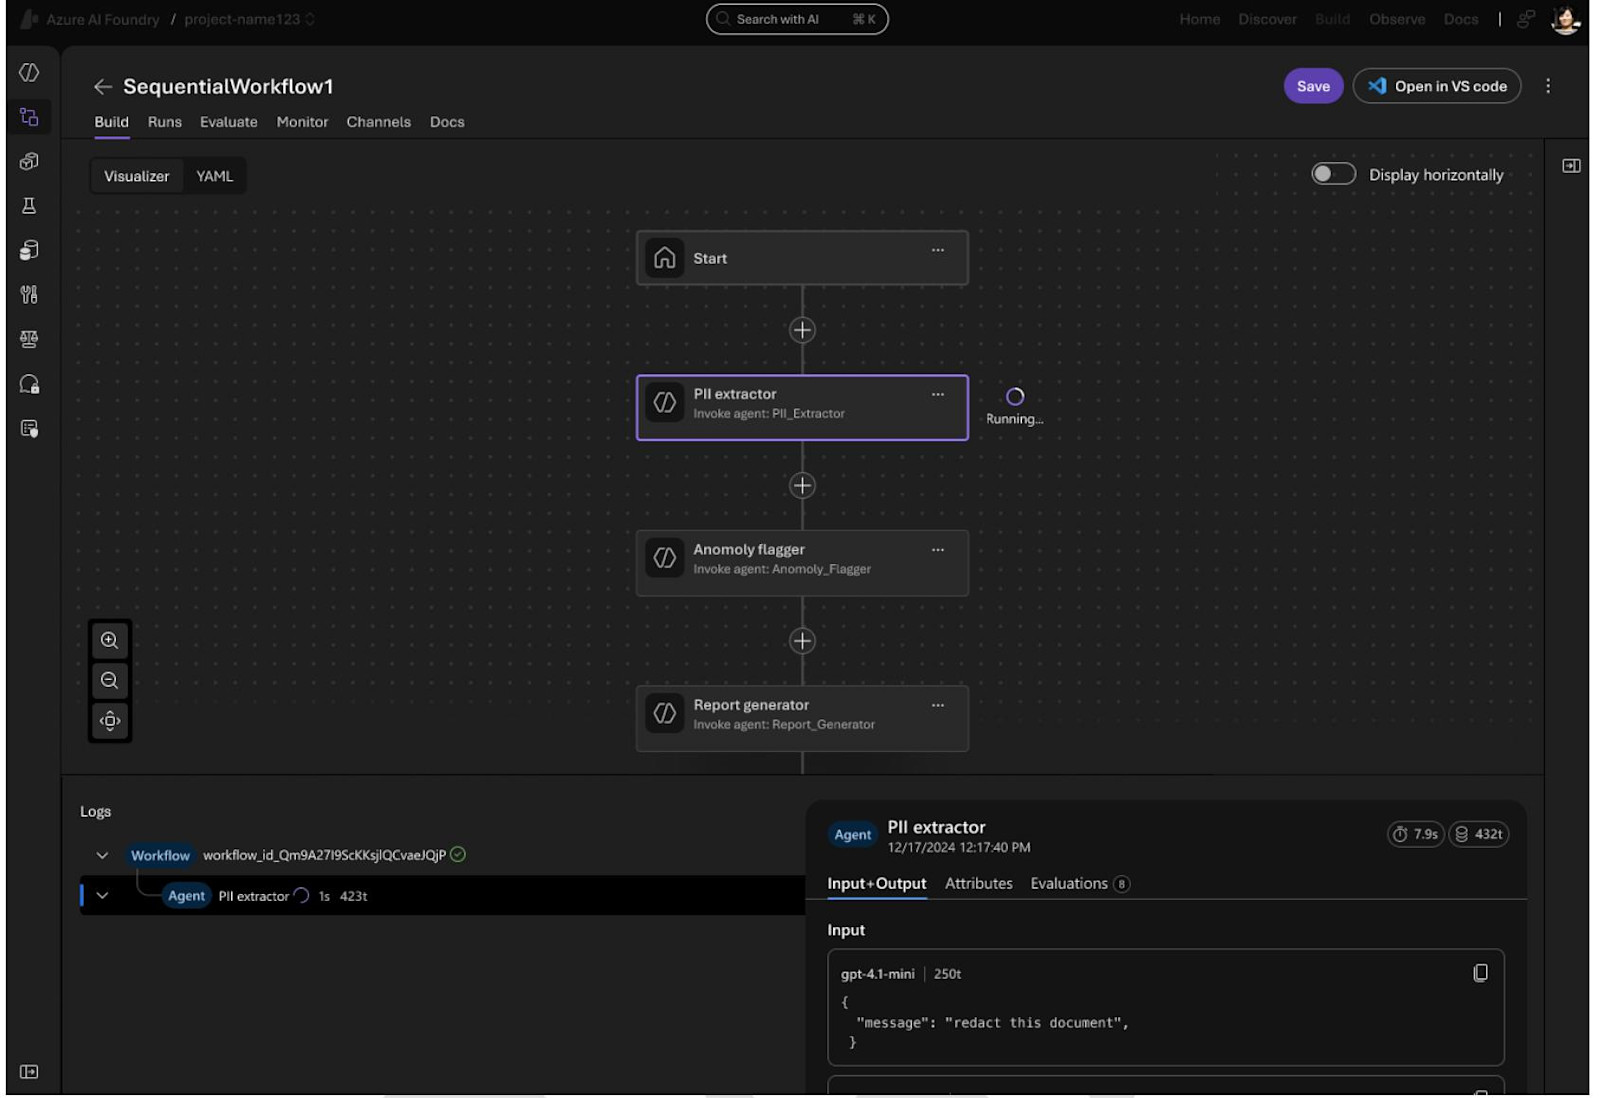Viewport: 1600px width, 1098px height.
Task: Open the Report generator node options menu
Action: pos(938,705)
